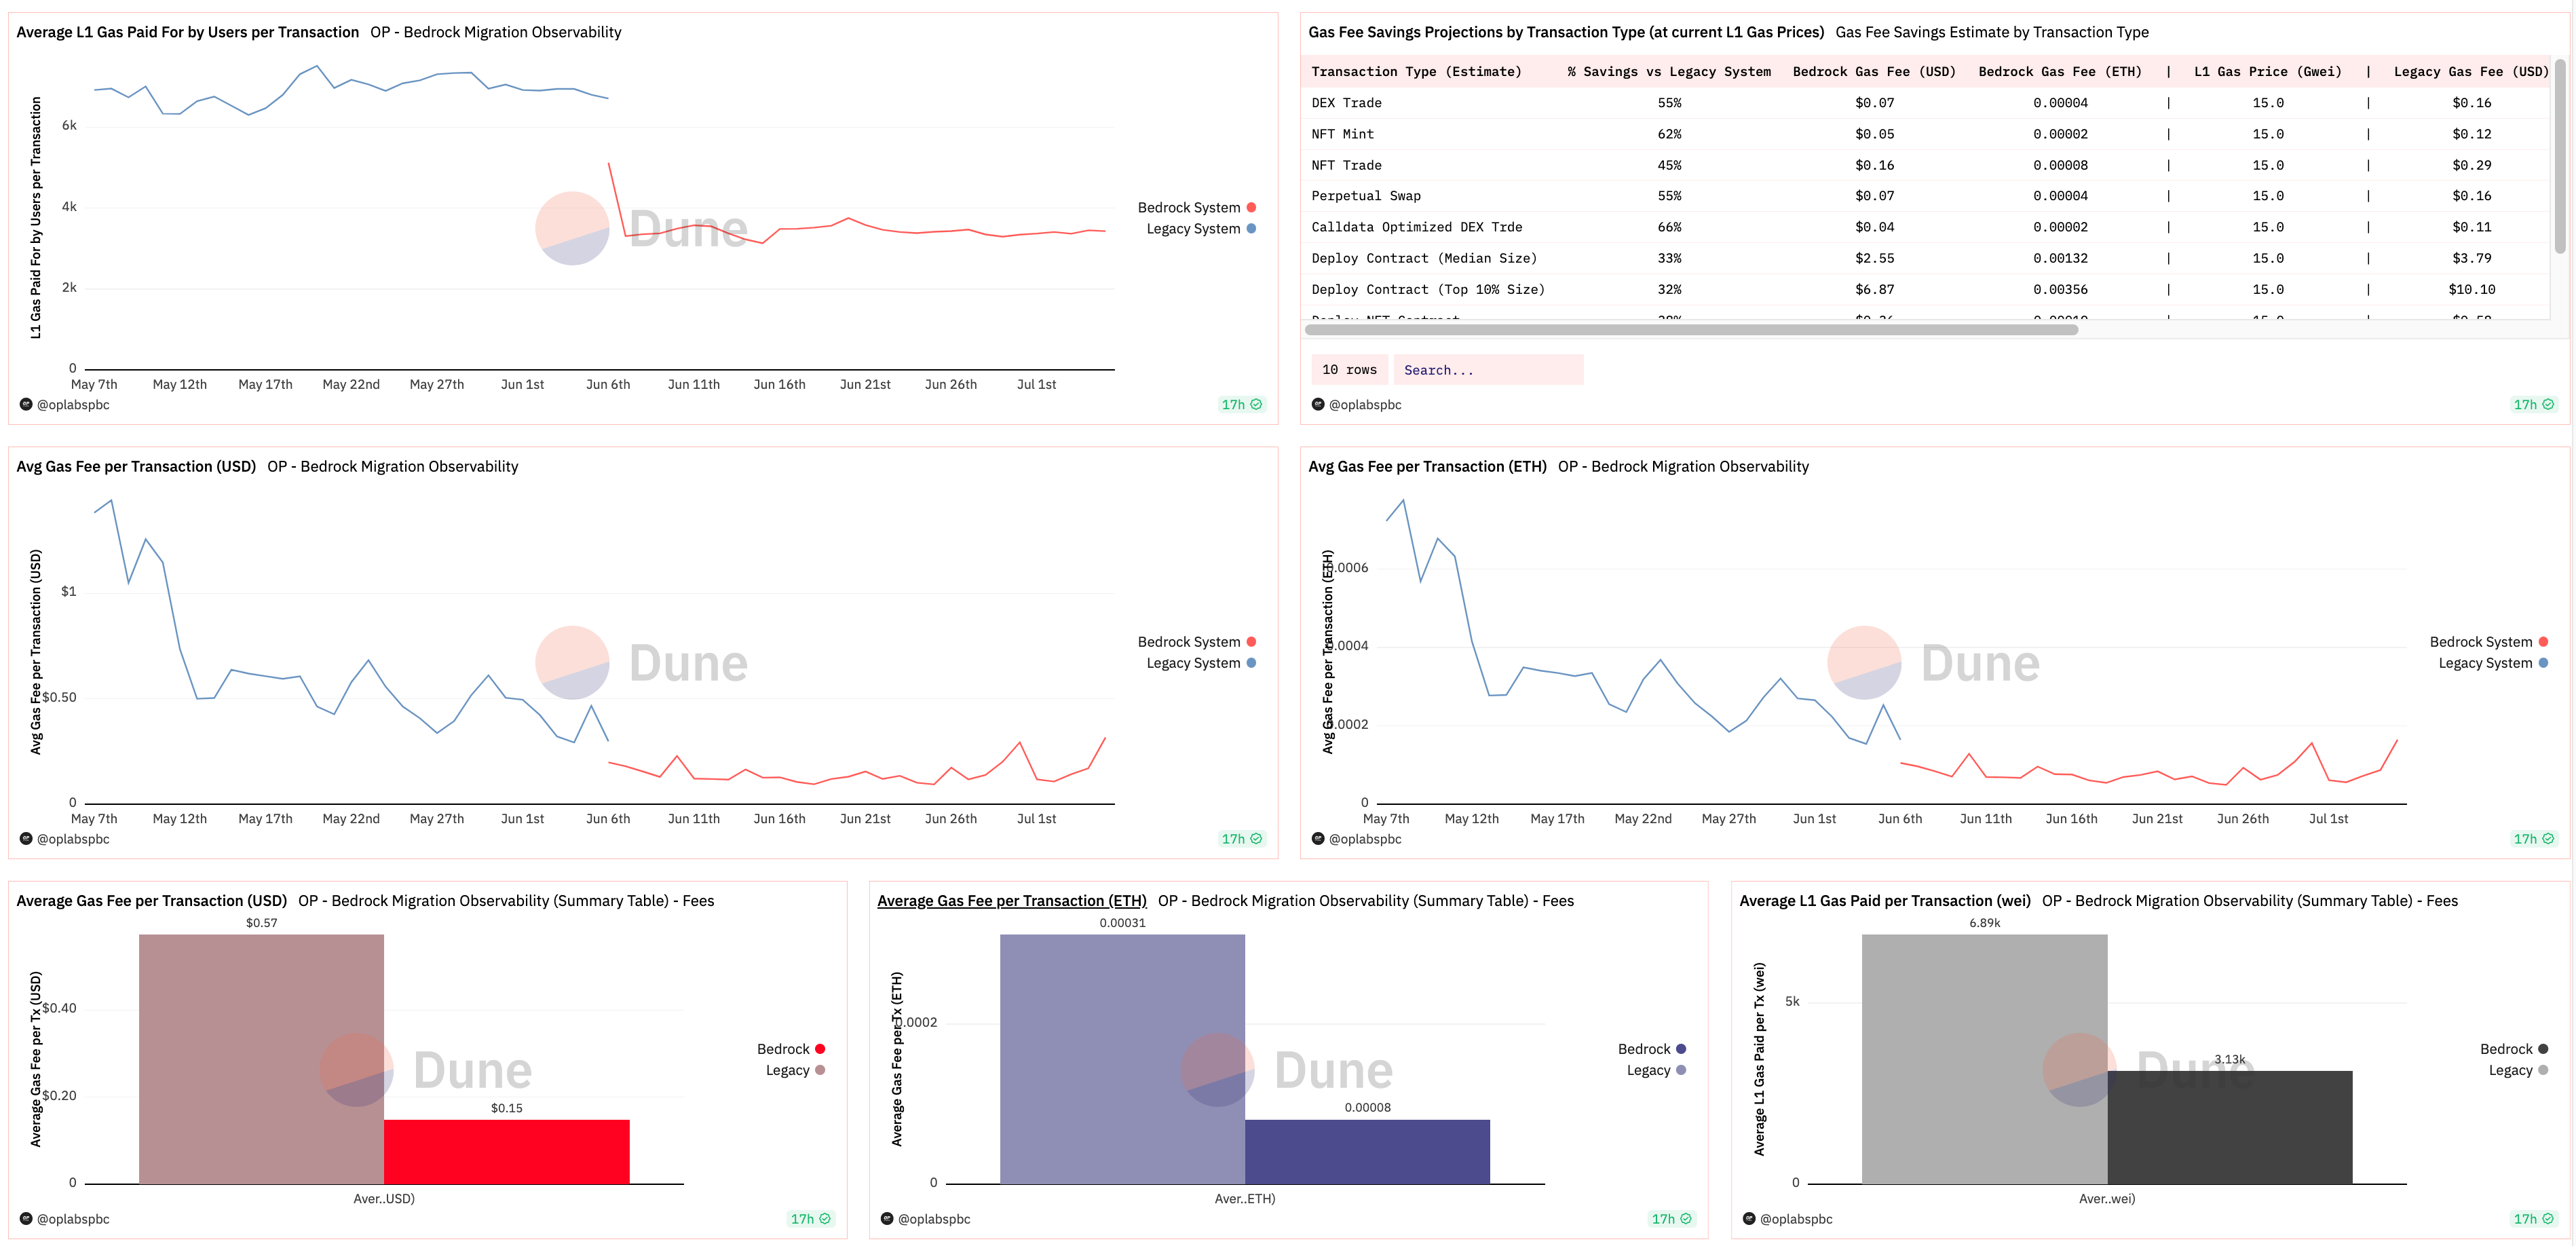2576x1246 pixels.
Task: Click the oplabspbc avatar icon under L1 Gas chart
Action: 26,404
